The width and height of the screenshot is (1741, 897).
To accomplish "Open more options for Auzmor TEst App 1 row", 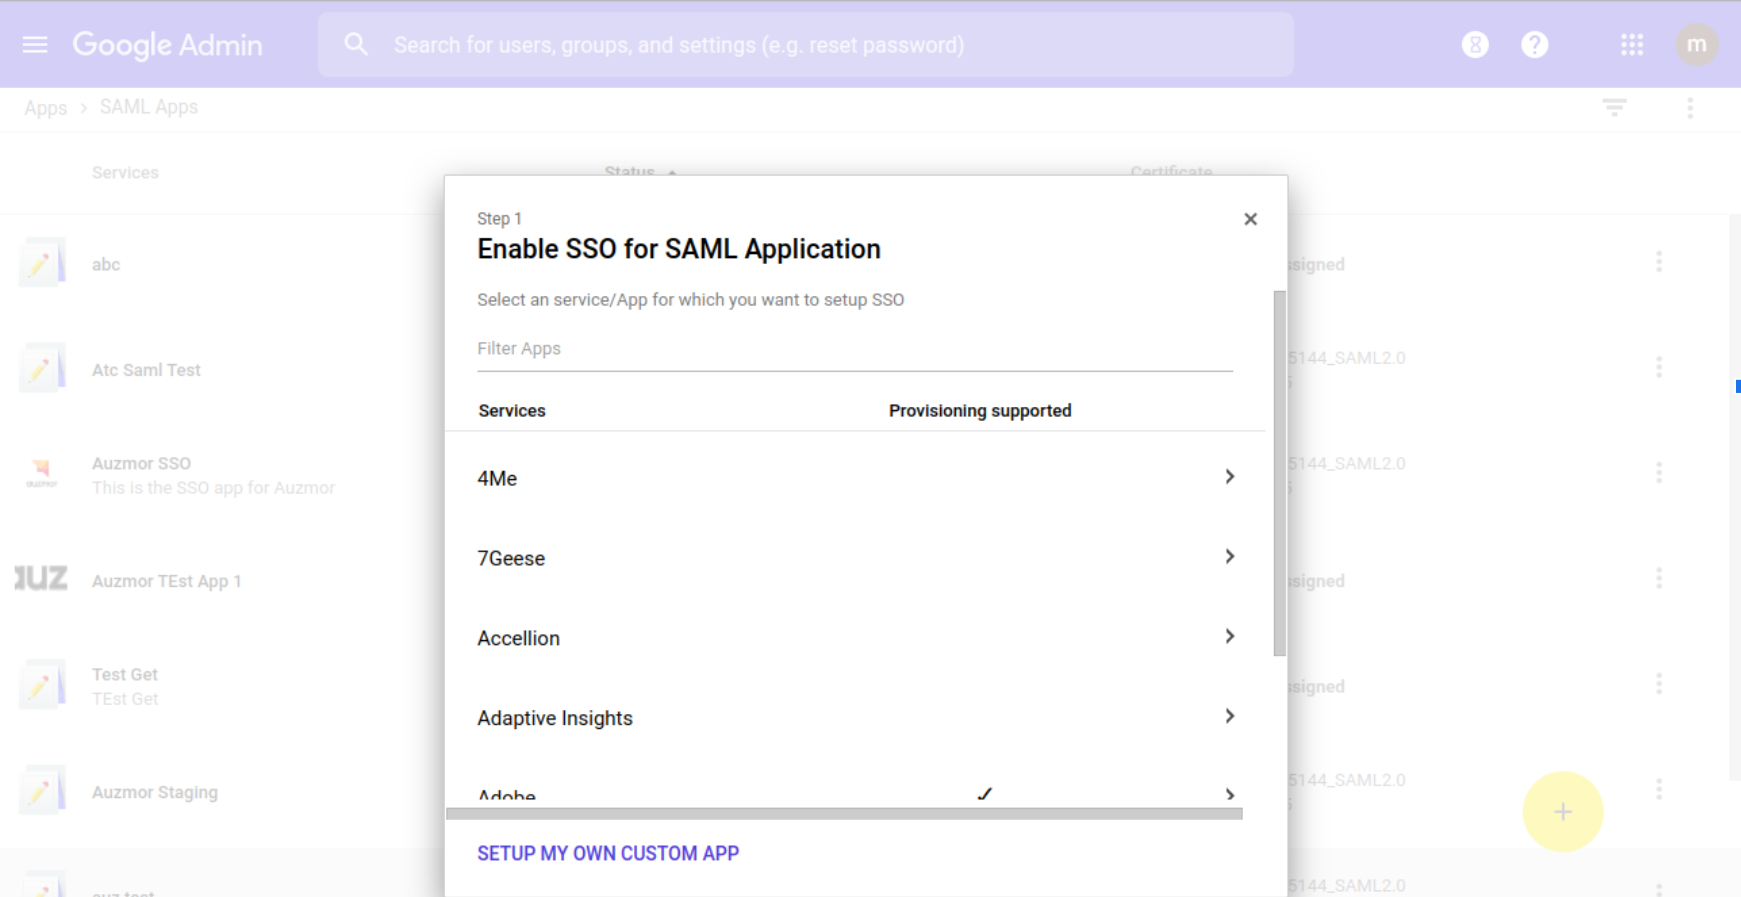I will 1659,578.
